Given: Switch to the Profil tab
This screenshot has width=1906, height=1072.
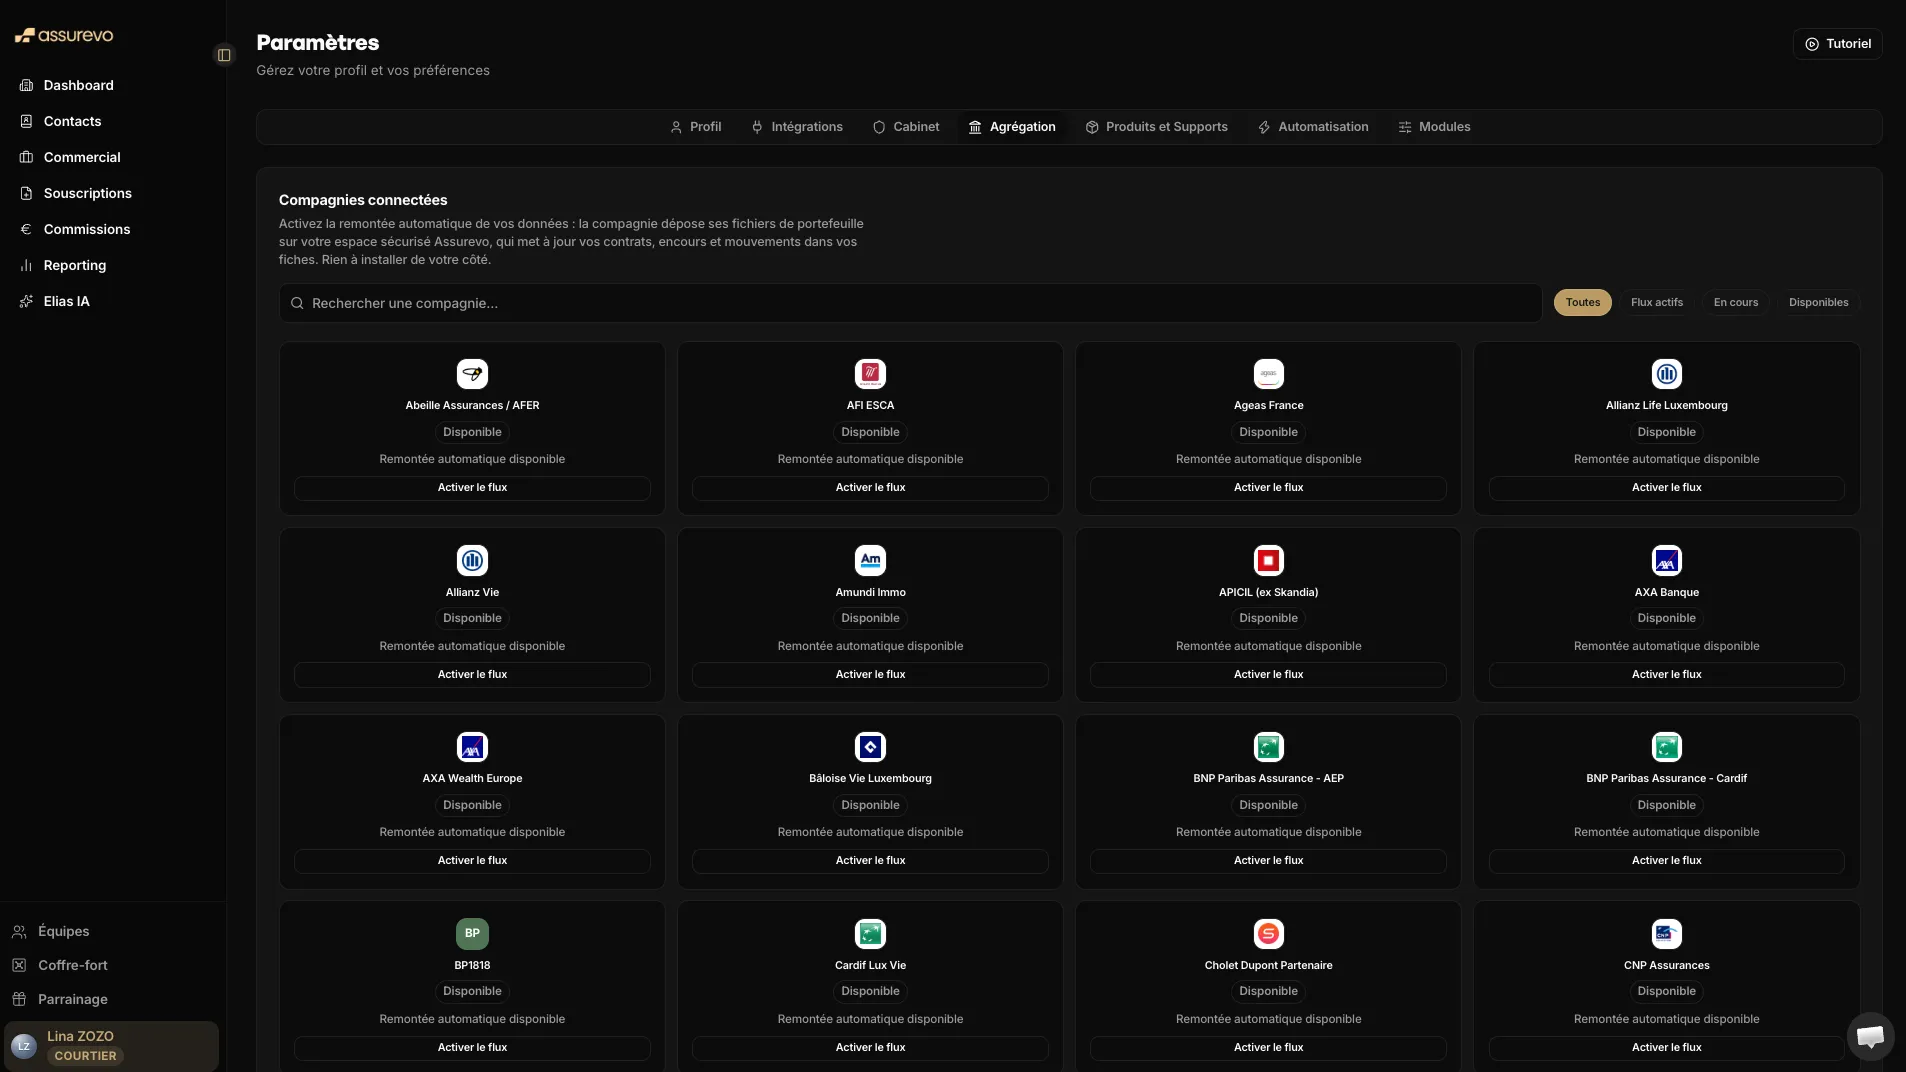Looking at the screenshot, I should [695, 127].
